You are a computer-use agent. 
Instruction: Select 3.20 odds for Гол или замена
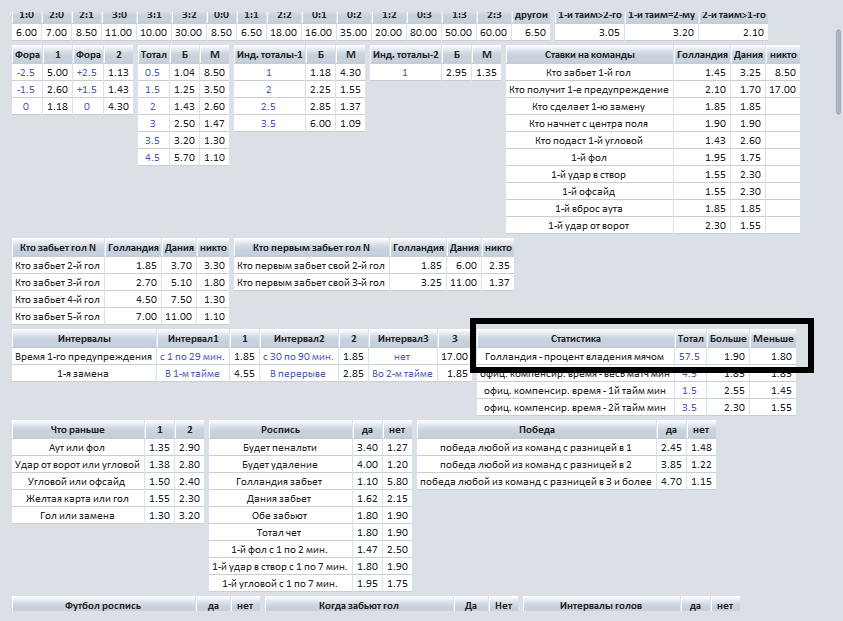tap(189, 516)
